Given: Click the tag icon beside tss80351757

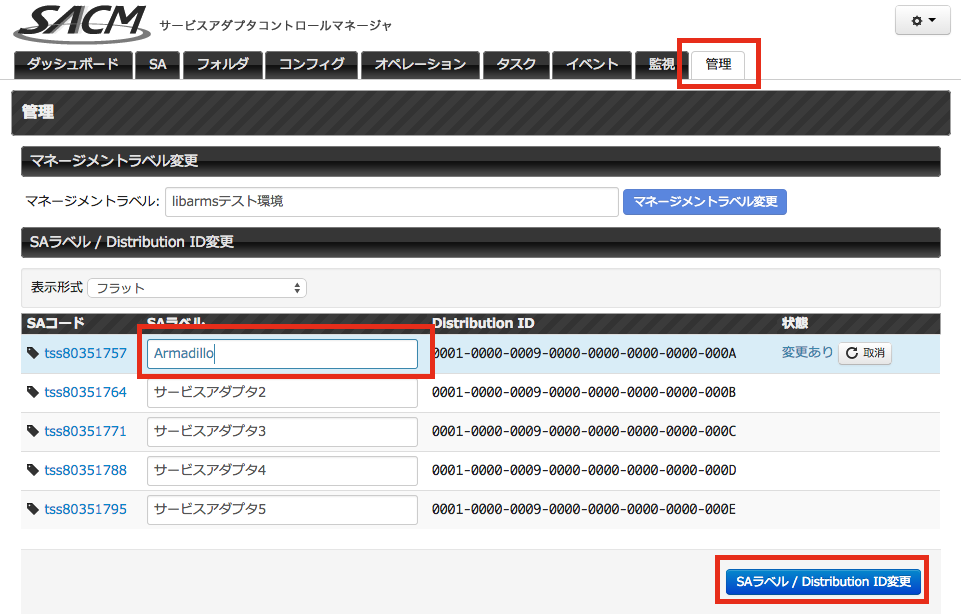Looking at the screenshot, I should 33,353.
